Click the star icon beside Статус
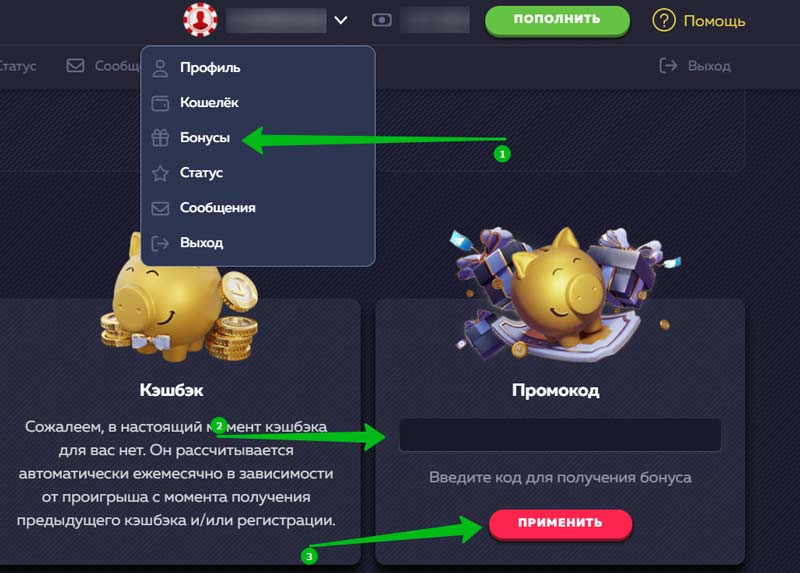The height and width of the screenshot is (573, 800). [160, 173]
